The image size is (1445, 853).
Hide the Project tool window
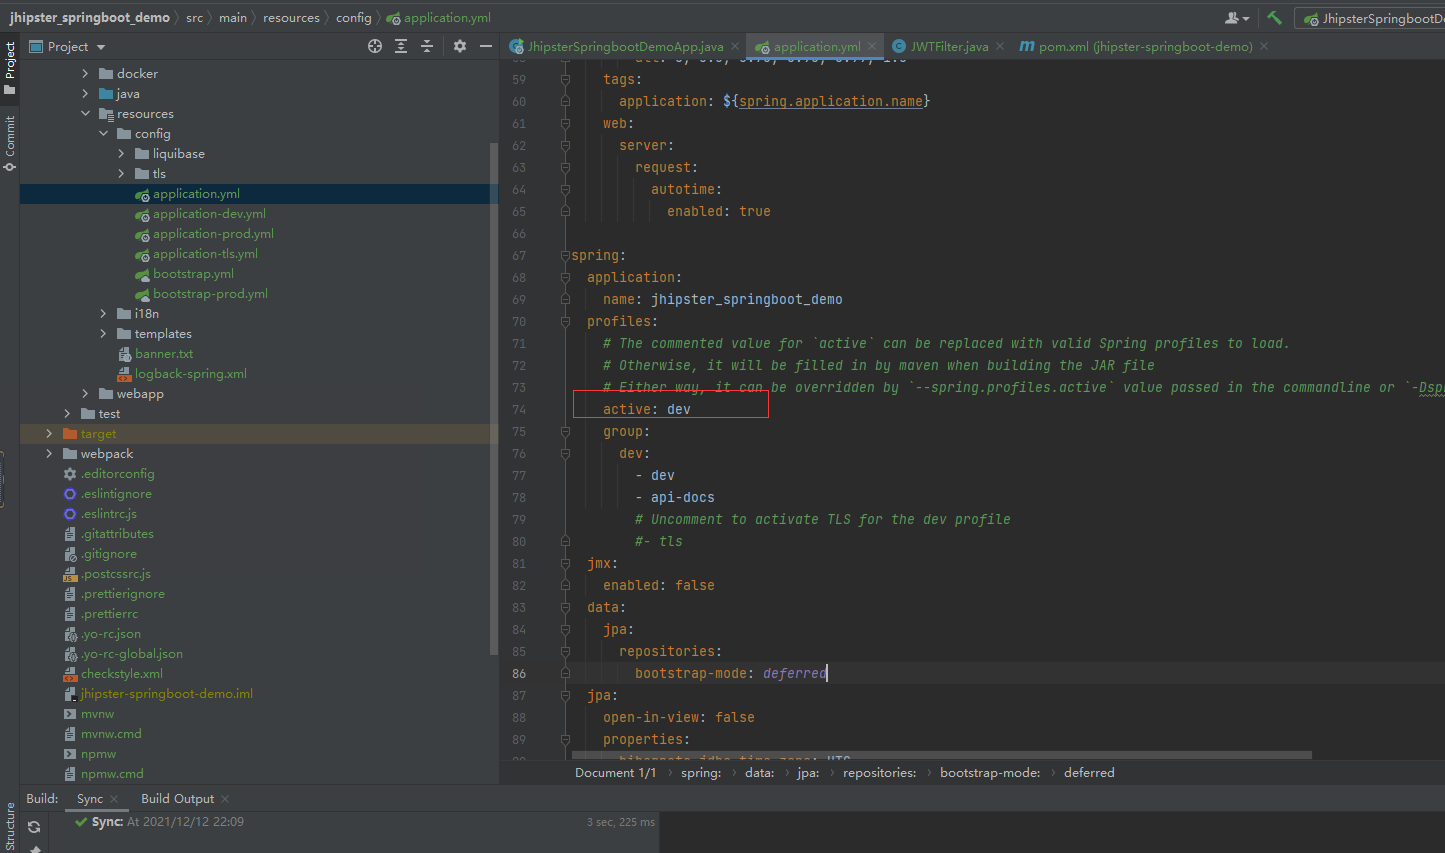click(x=486, y=46)
